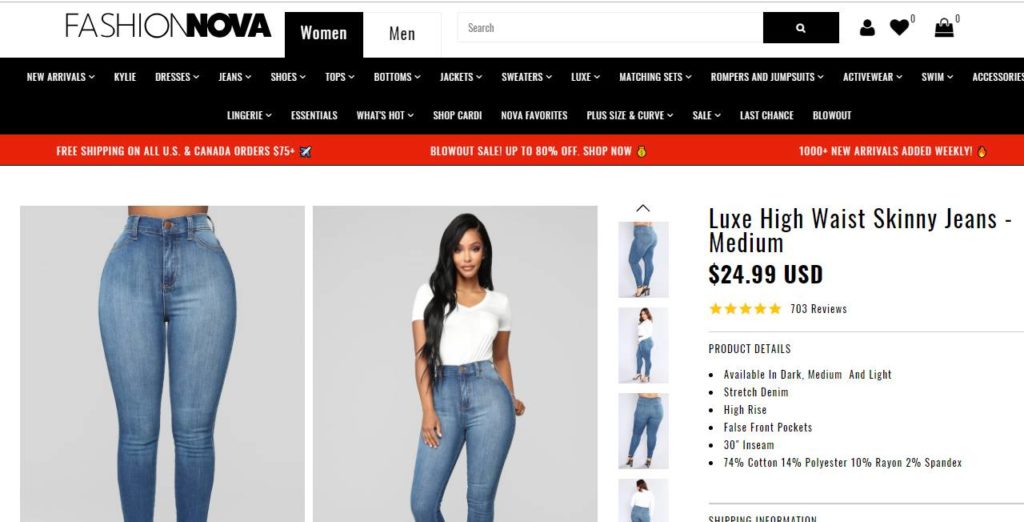The width and height of the screenshot is (1024, 522).
Task: Click the up arrow above the thumbnails
Action: [x=643, y=208]
